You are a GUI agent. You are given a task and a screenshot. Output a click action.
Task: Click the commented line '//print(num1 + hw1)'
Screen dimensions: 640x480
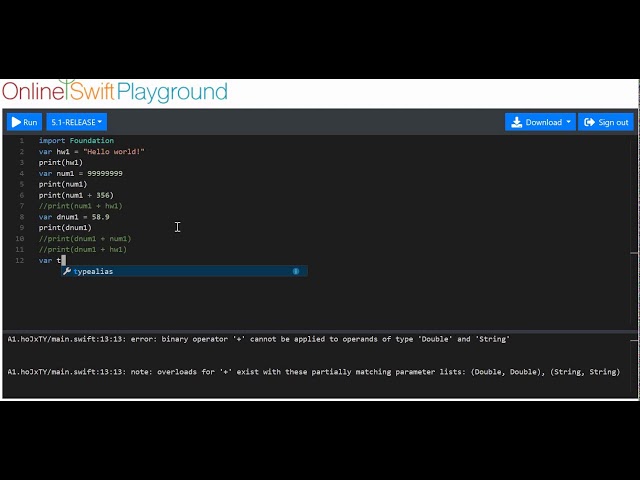tap(80, 206)
